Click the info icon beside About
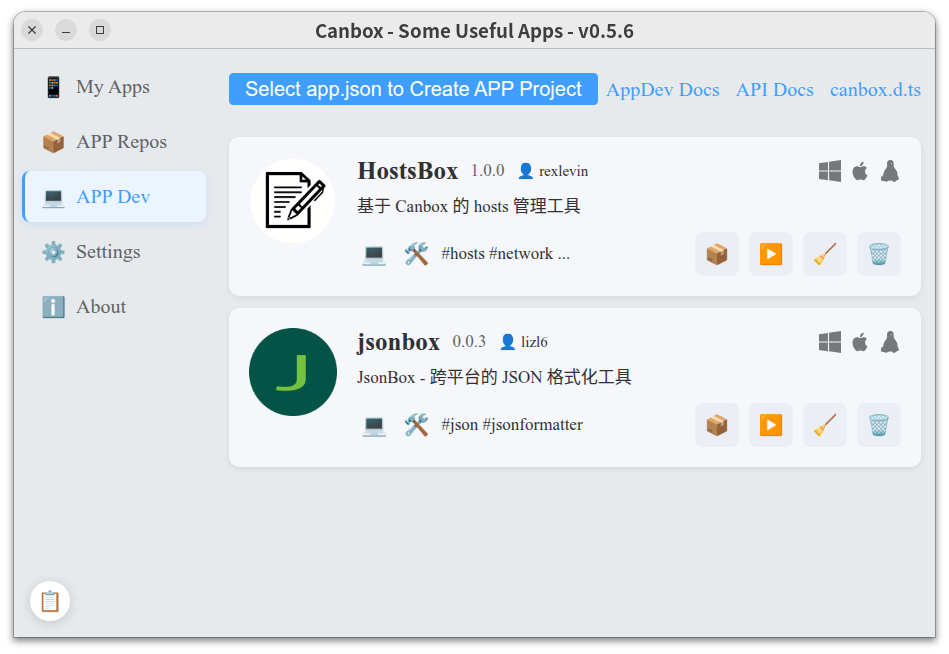This screenshot has height=654, width=949. 53,307
